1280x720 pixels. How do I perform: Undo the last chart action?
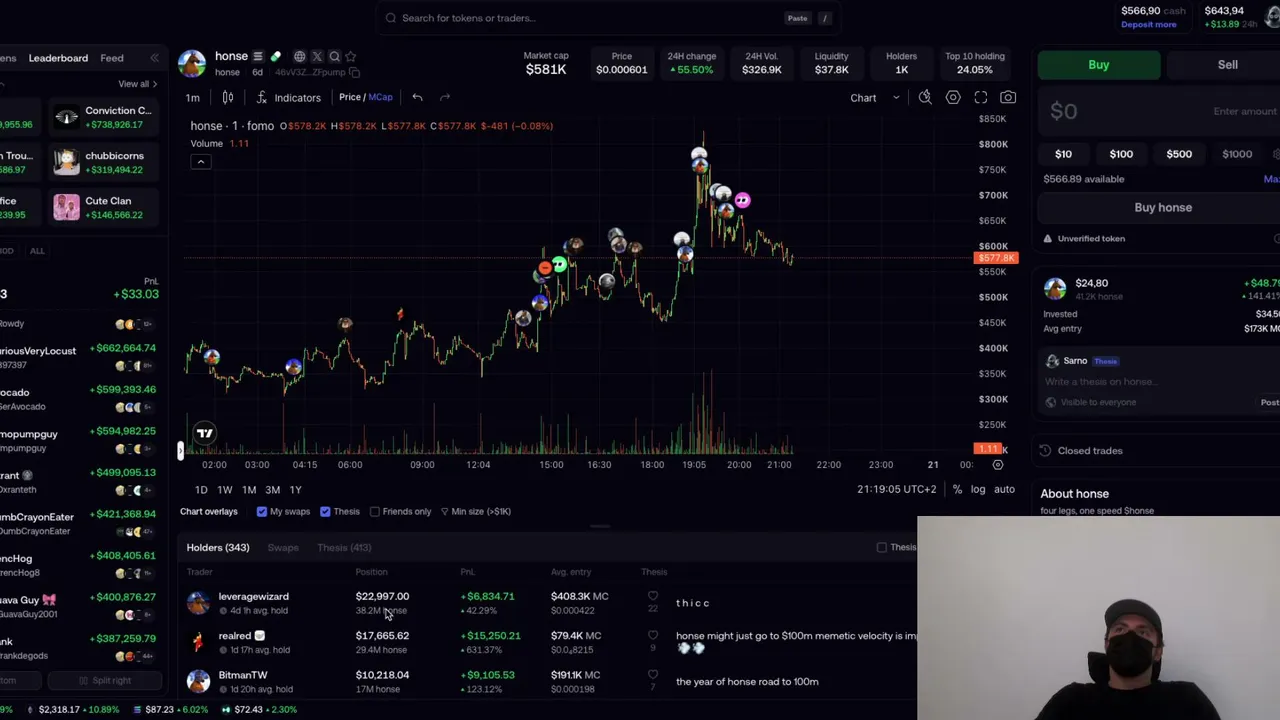[417, 97]
